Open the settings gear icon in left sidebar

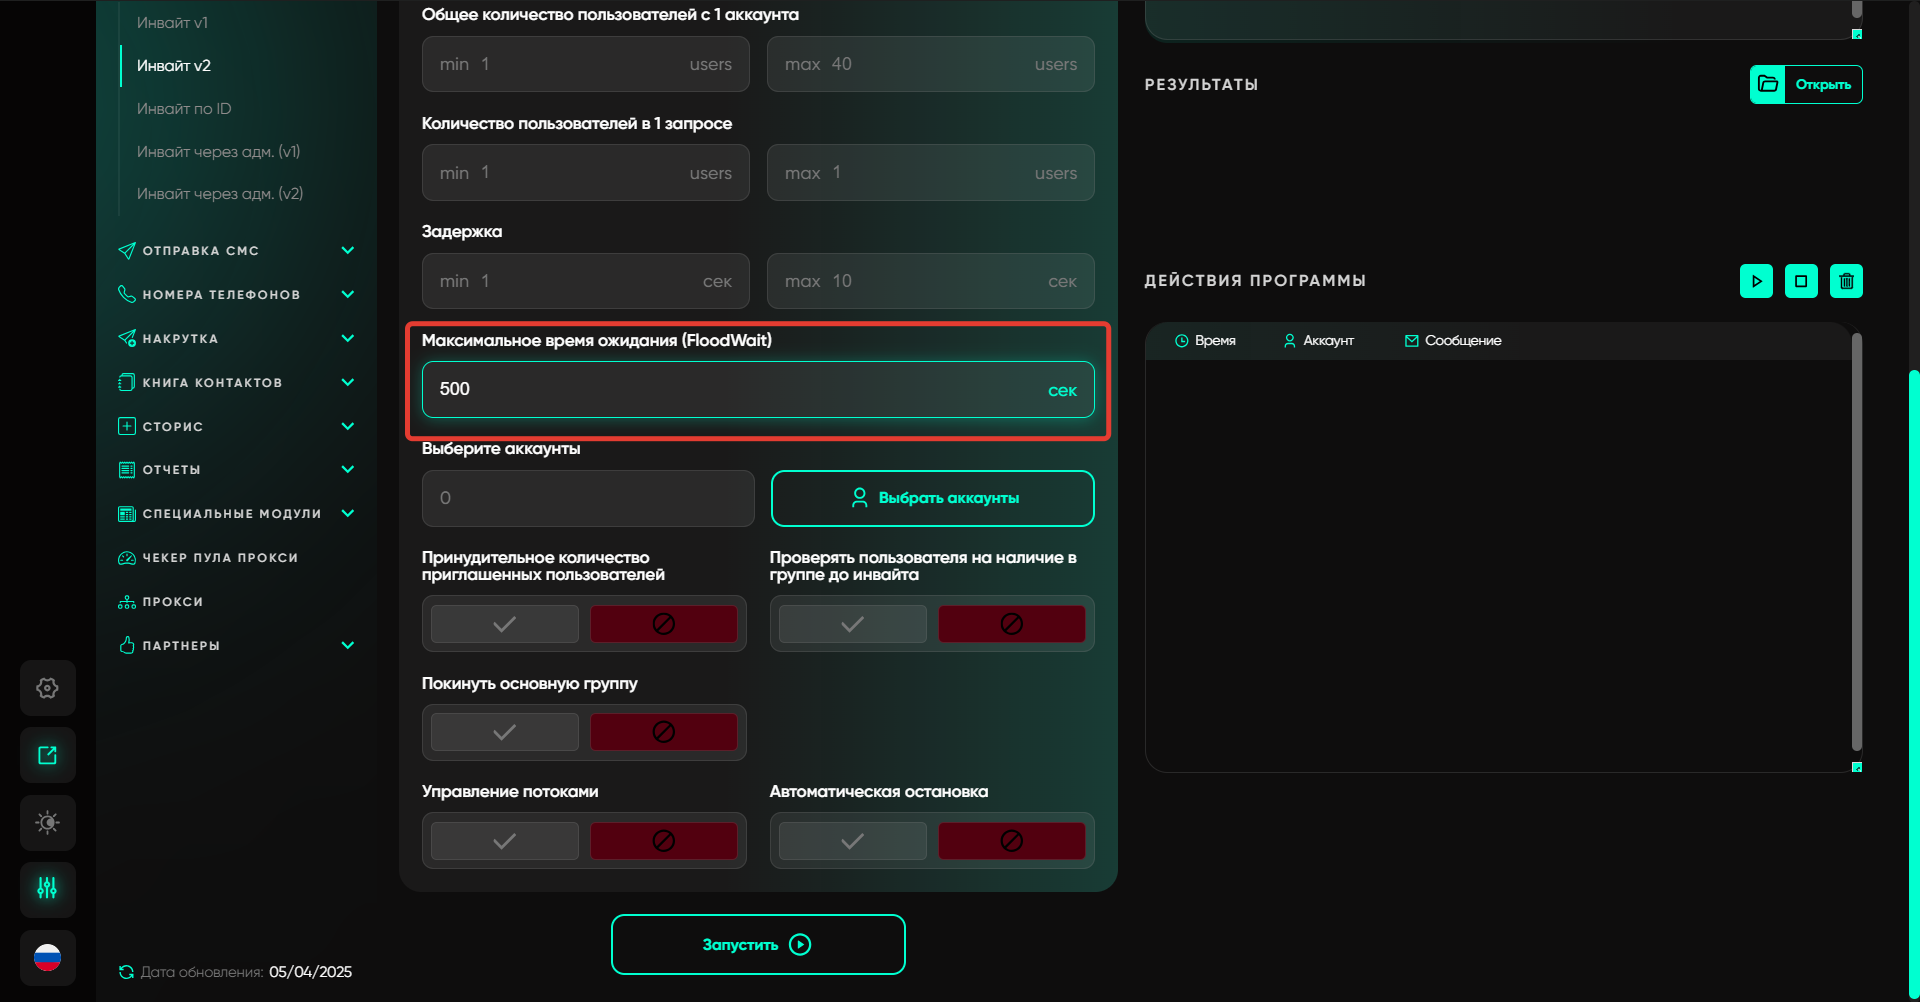click(x=47, y=688)
